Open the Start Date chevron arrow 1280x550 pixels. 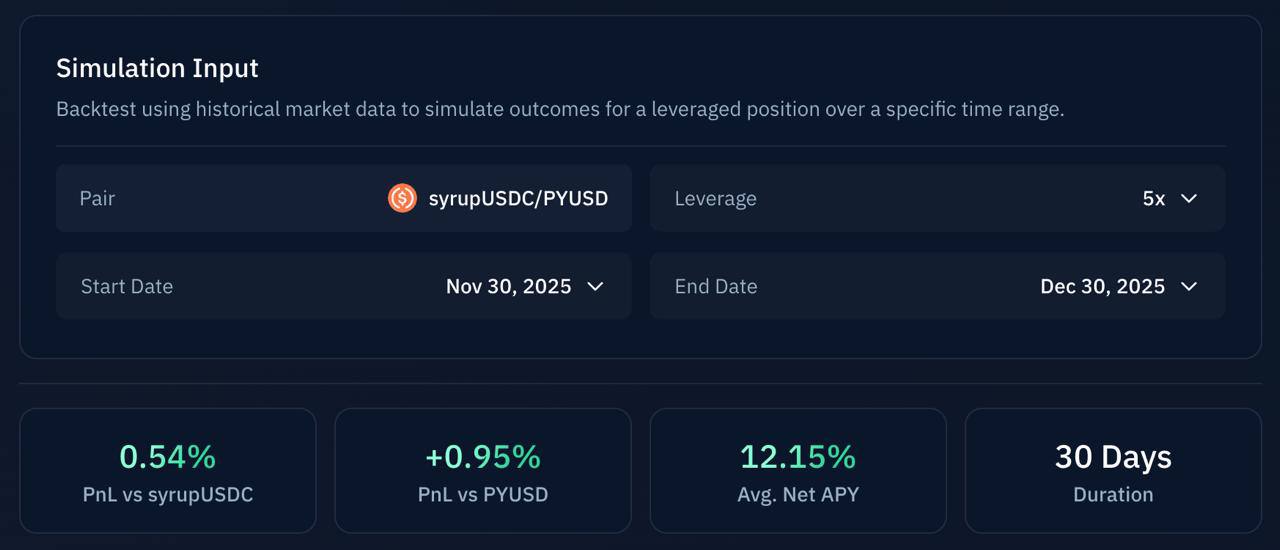595,286
